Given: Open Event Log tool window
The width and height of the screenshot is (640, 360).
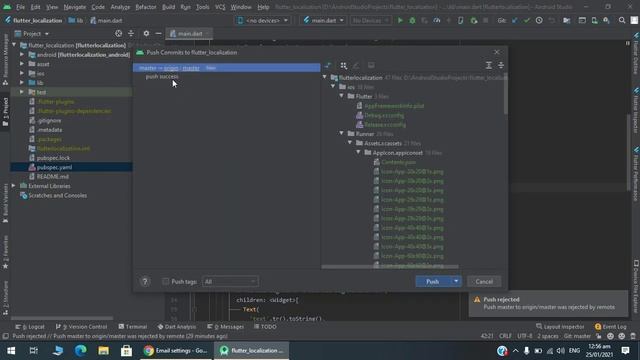Looking at the screenshot, I should (x=610, y=327).
